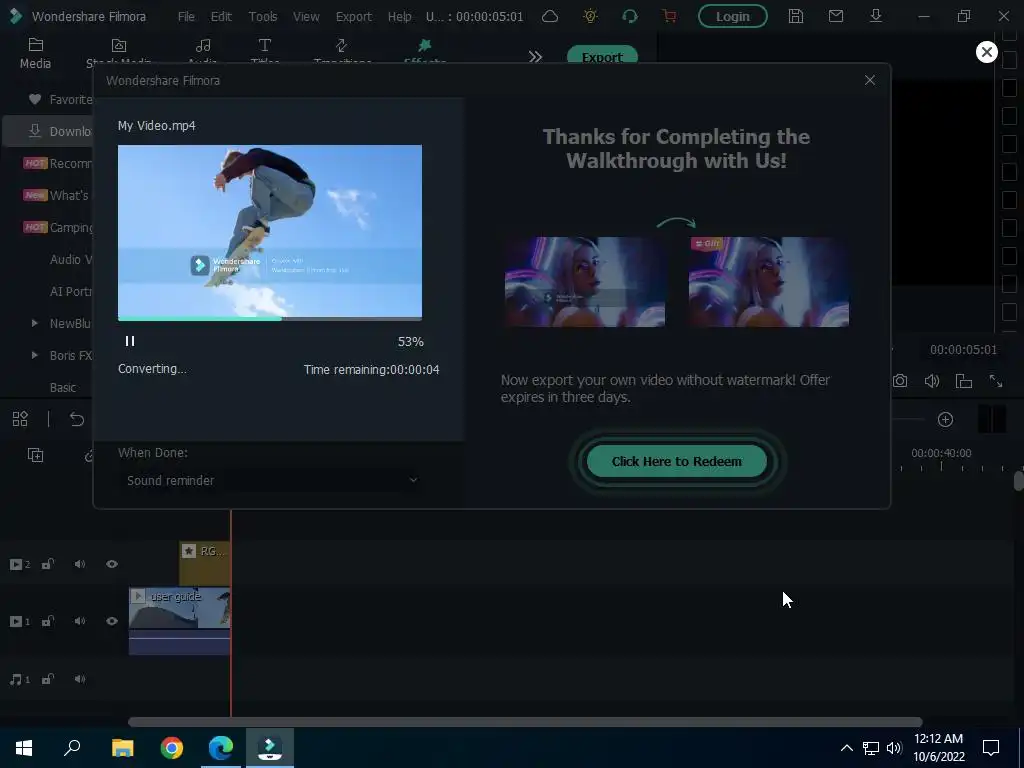Viewport: 1024px width, 768px height.
Task: Dismiss the overlay with the round X icon
Action: pos(986,52)
